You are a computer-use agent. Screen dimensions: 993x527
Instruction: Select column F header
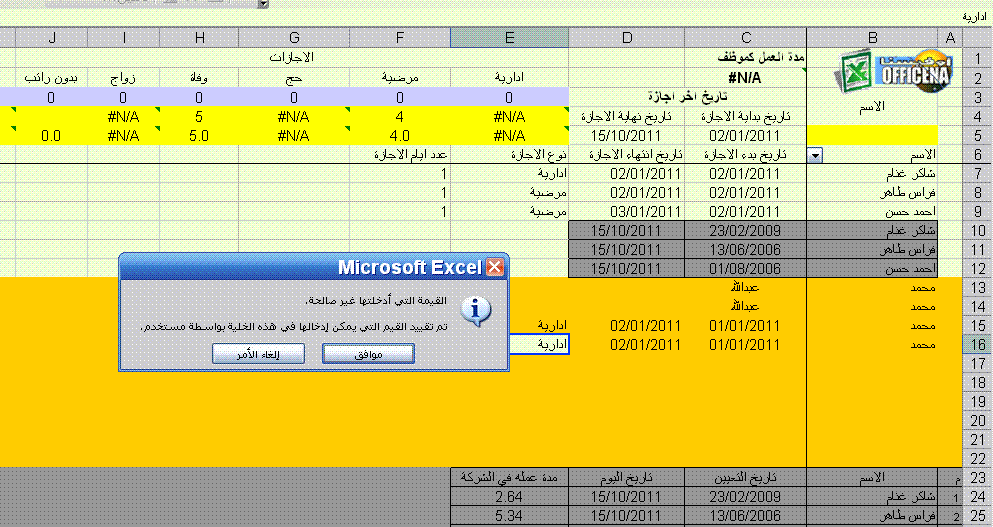(x=400, y=37)
